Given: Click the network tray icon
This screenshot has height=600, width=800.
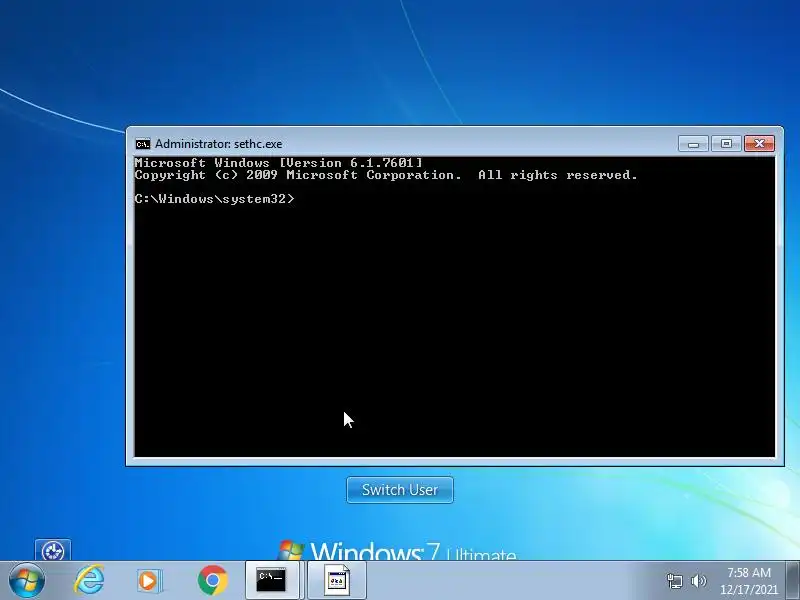Looking at the screenshot, I should (674, 581).
